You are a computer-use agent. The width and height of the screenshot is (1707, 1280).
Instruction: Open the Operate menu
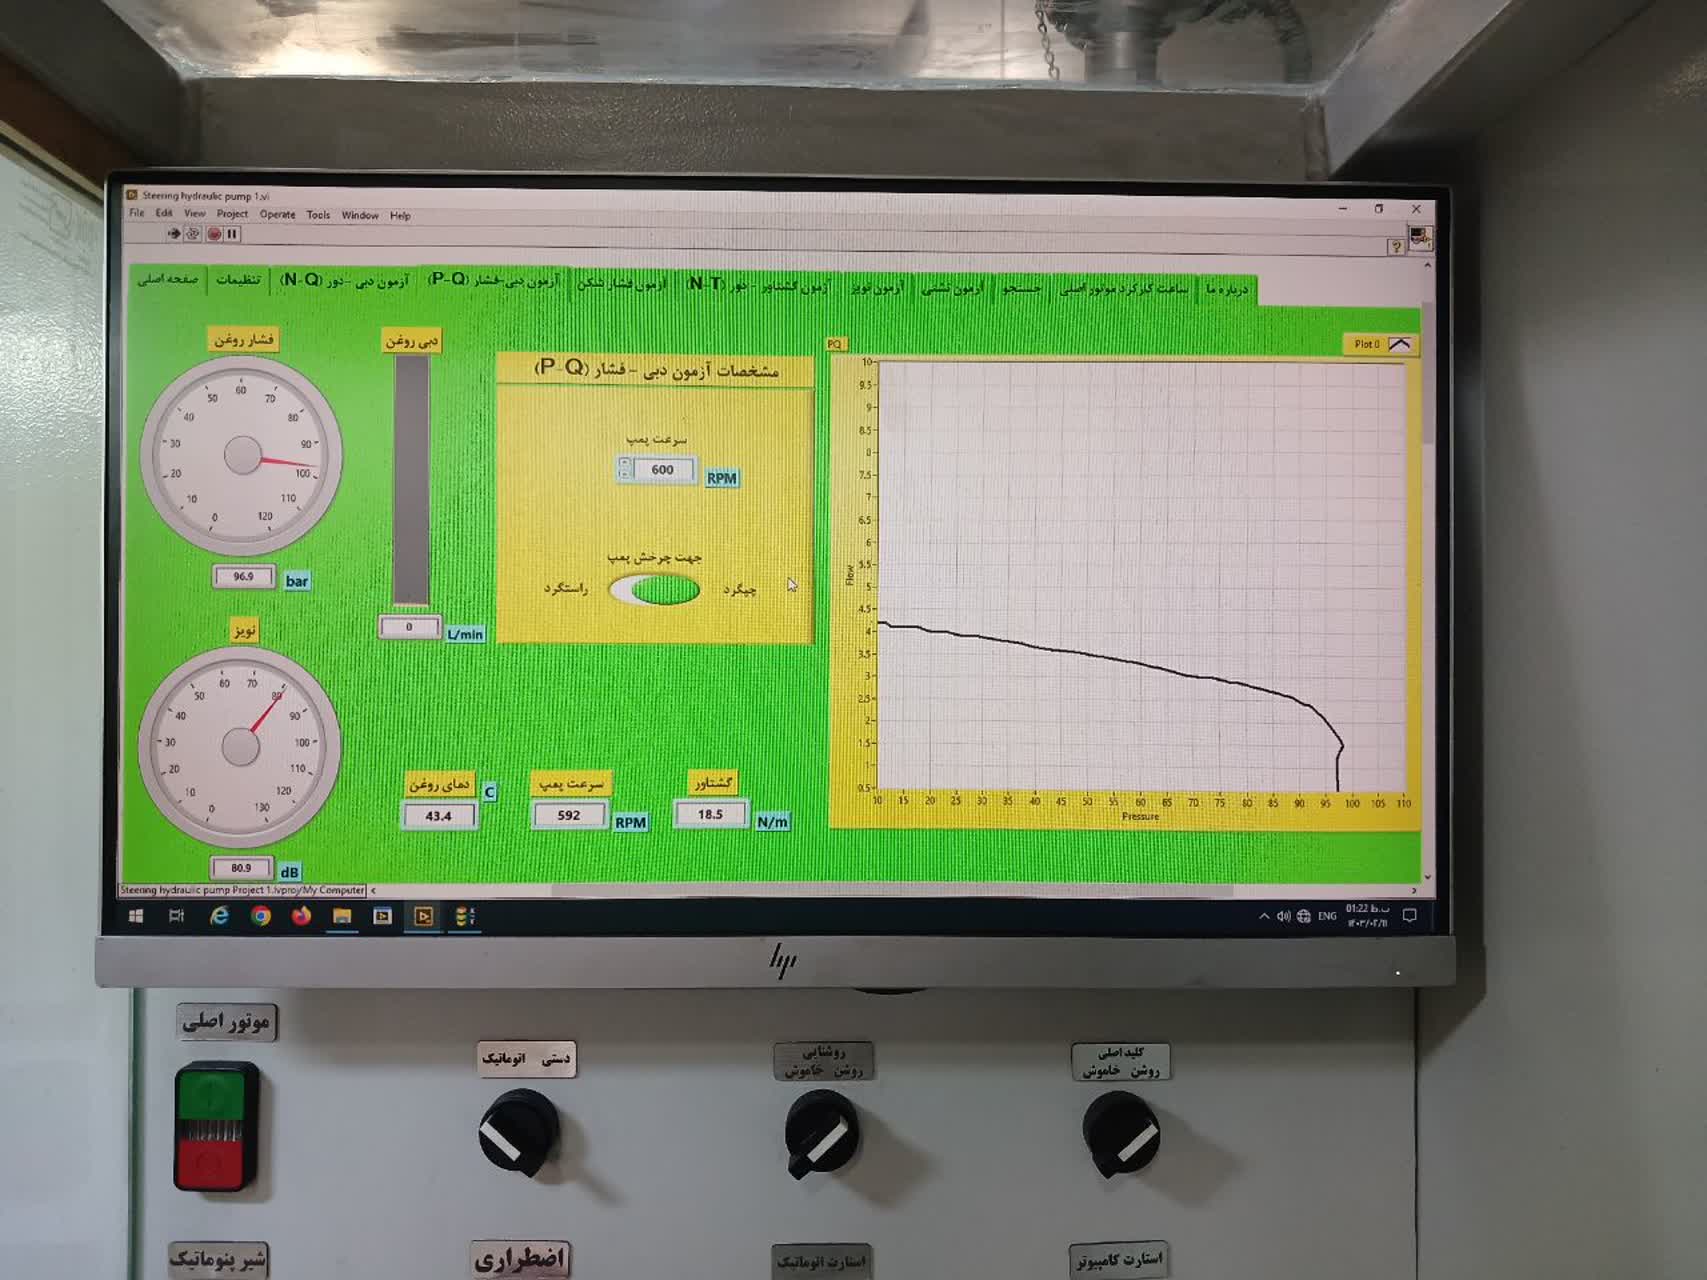[277, 214]
